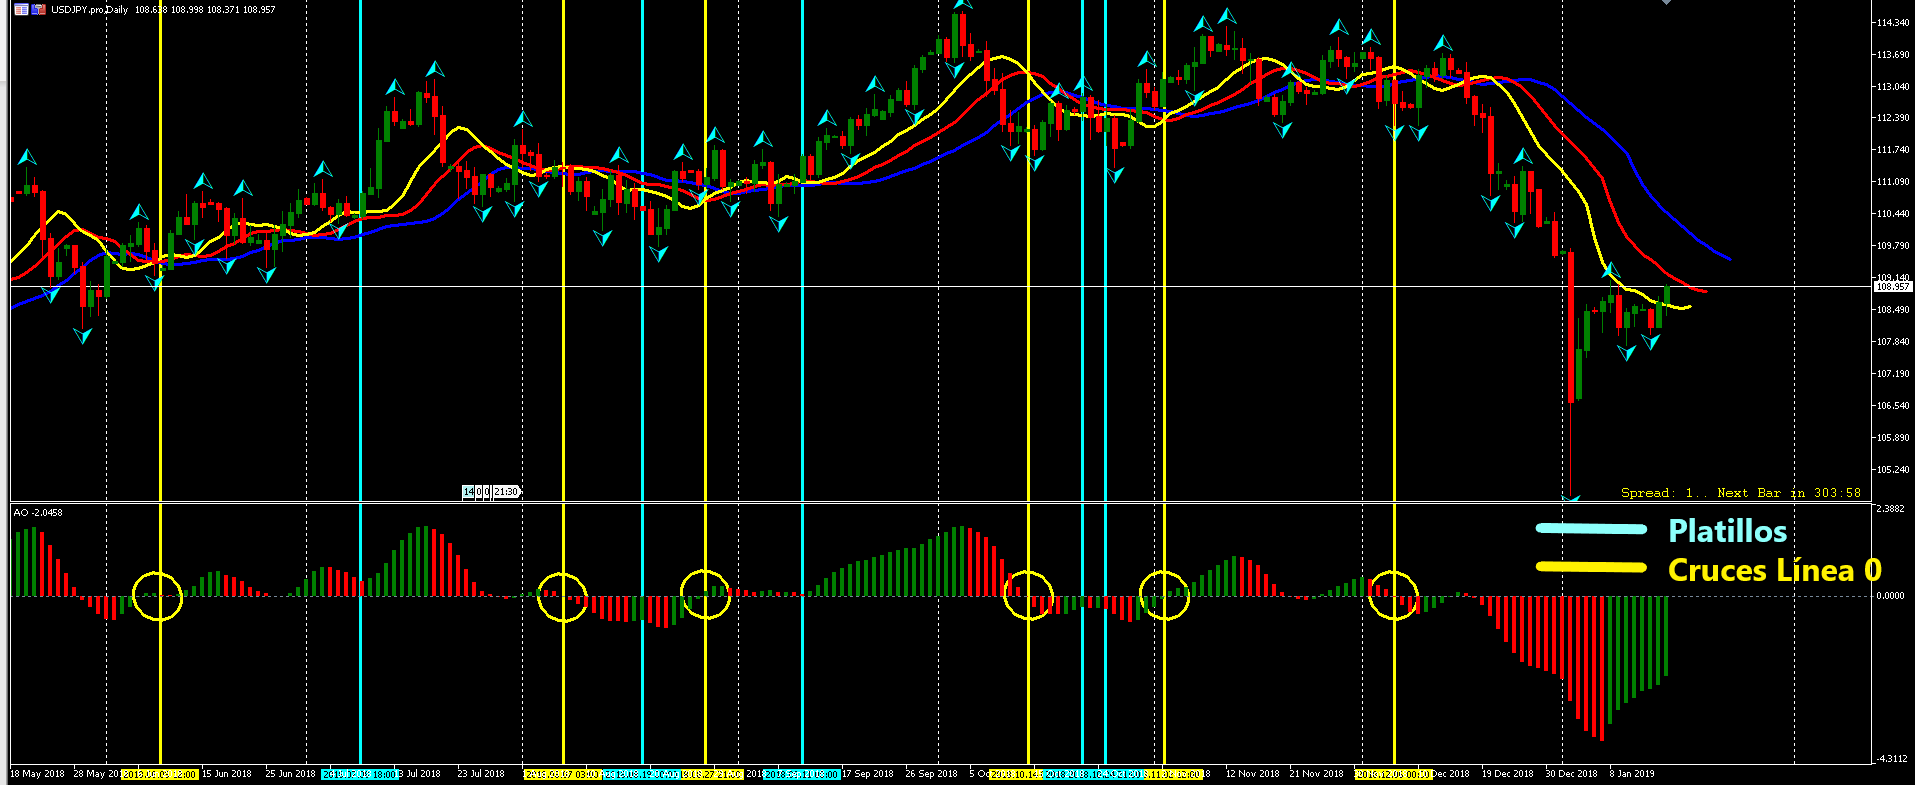Click the 114.340 level on the price scale

coord(1892,23)
